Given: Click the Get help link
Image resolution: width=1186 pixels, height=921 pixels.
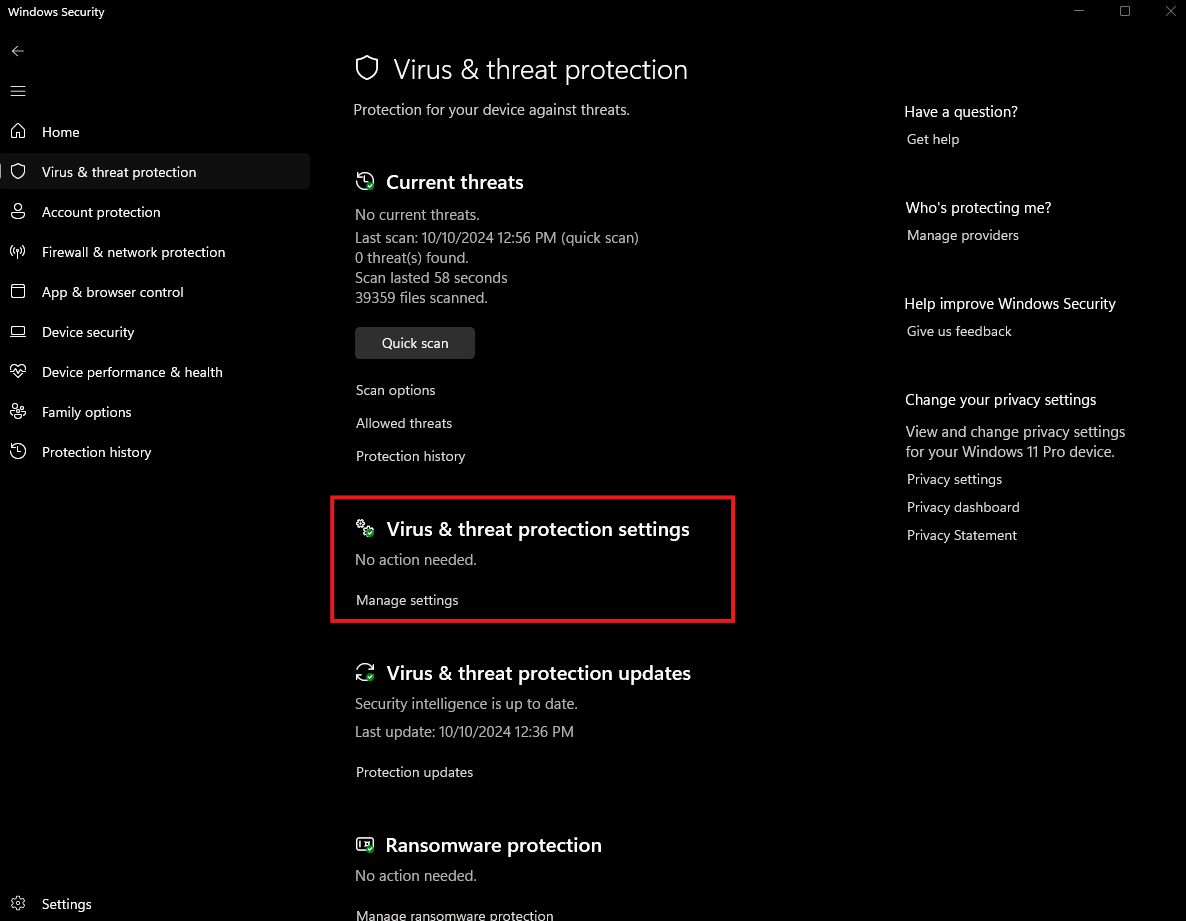Looking at the screenshot, I should coord(933,139).
